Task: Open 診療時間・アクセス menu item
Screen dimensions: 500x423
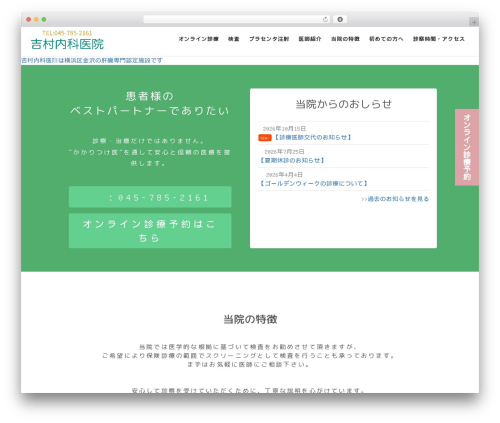Action: [439, 39]
